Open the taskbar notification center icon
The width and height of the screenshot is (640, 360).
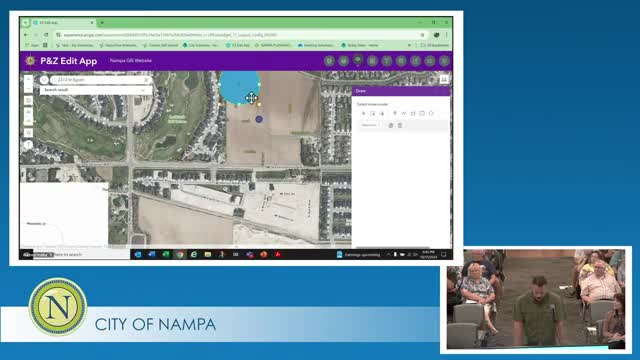[x=444, y=254]
